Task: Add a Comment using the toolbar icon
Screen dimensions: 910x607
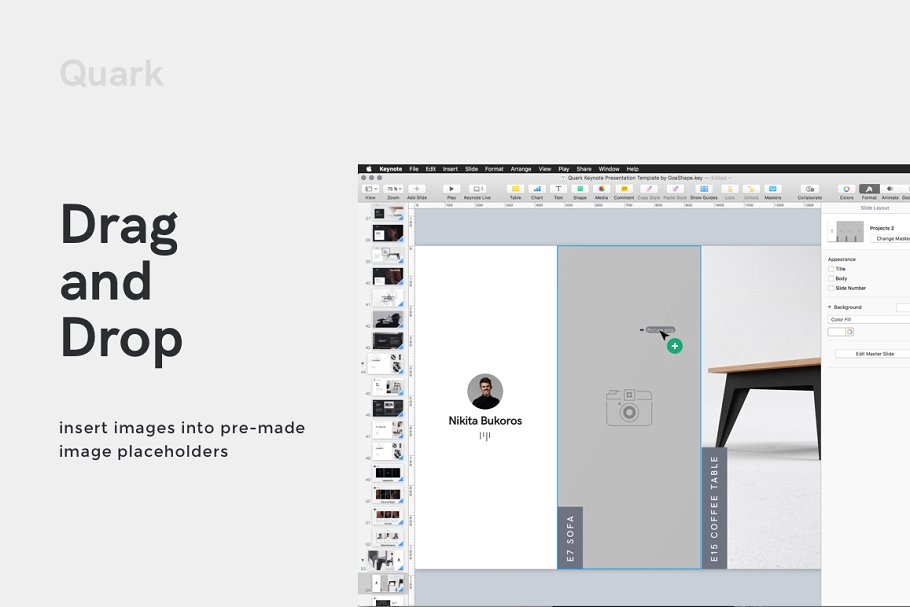Action: 622,188
